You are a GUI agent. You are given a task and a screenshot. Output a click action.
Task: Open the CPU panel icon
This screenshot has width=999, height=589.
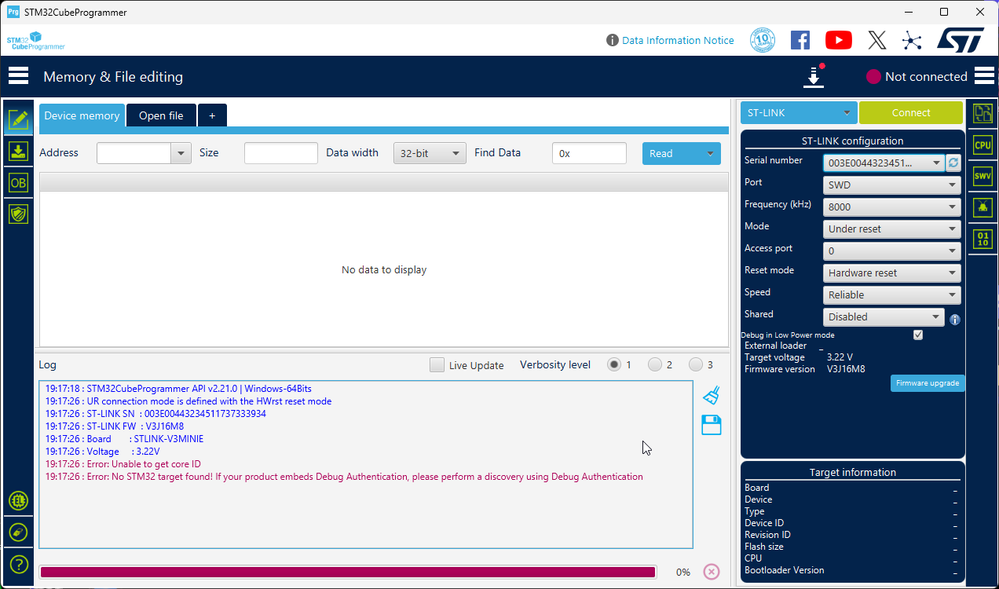[982, 145]
